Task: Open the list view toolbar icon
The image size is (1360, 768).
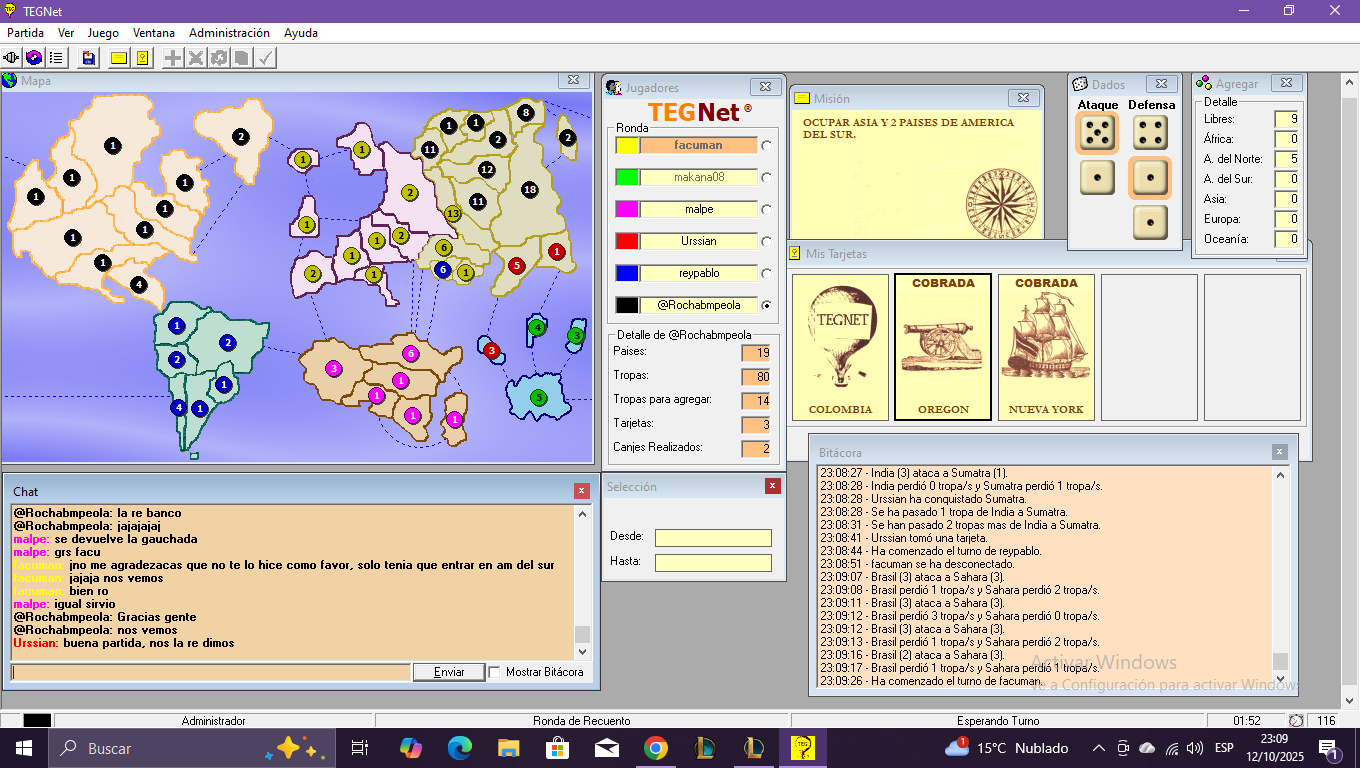Action: [56, 58]
